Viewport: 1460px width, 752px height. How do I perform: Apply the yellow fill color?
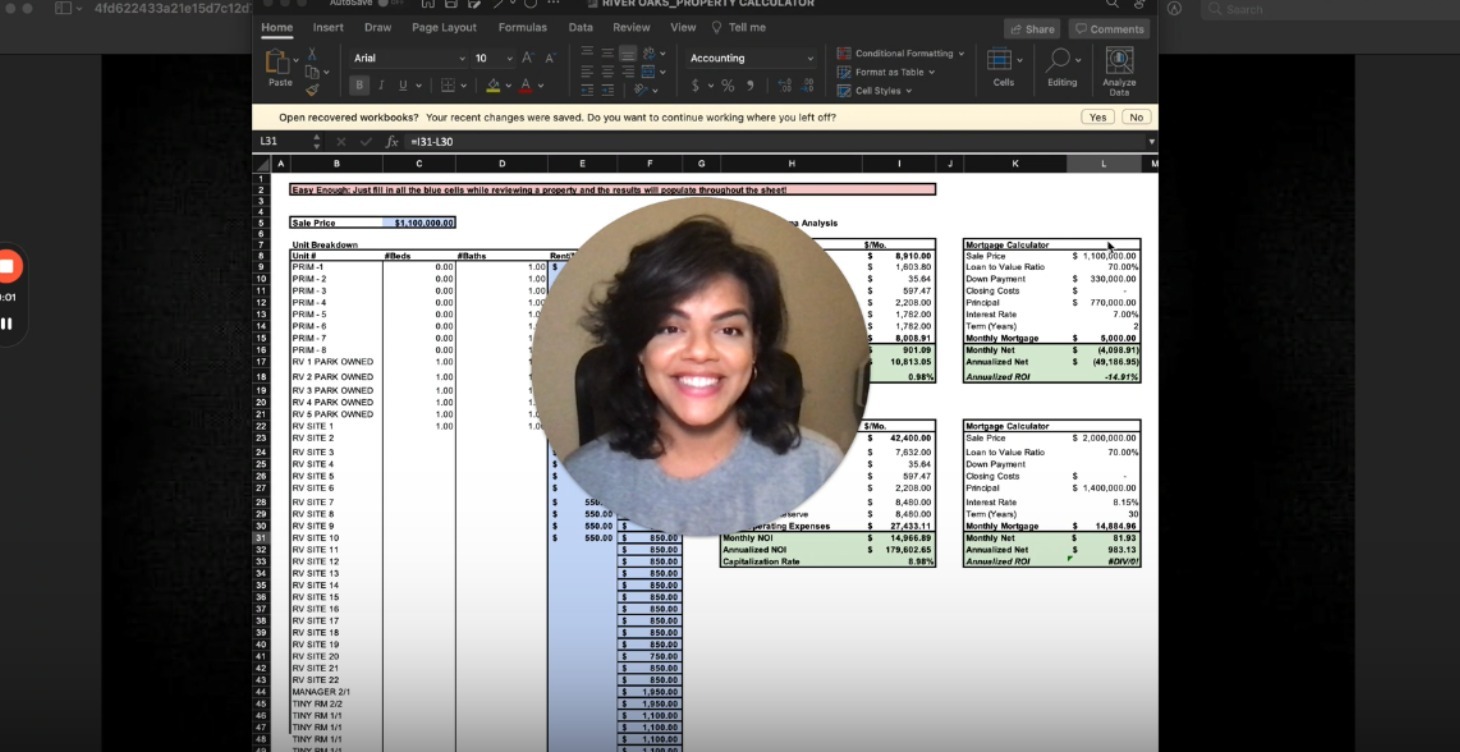coord(492,86)
